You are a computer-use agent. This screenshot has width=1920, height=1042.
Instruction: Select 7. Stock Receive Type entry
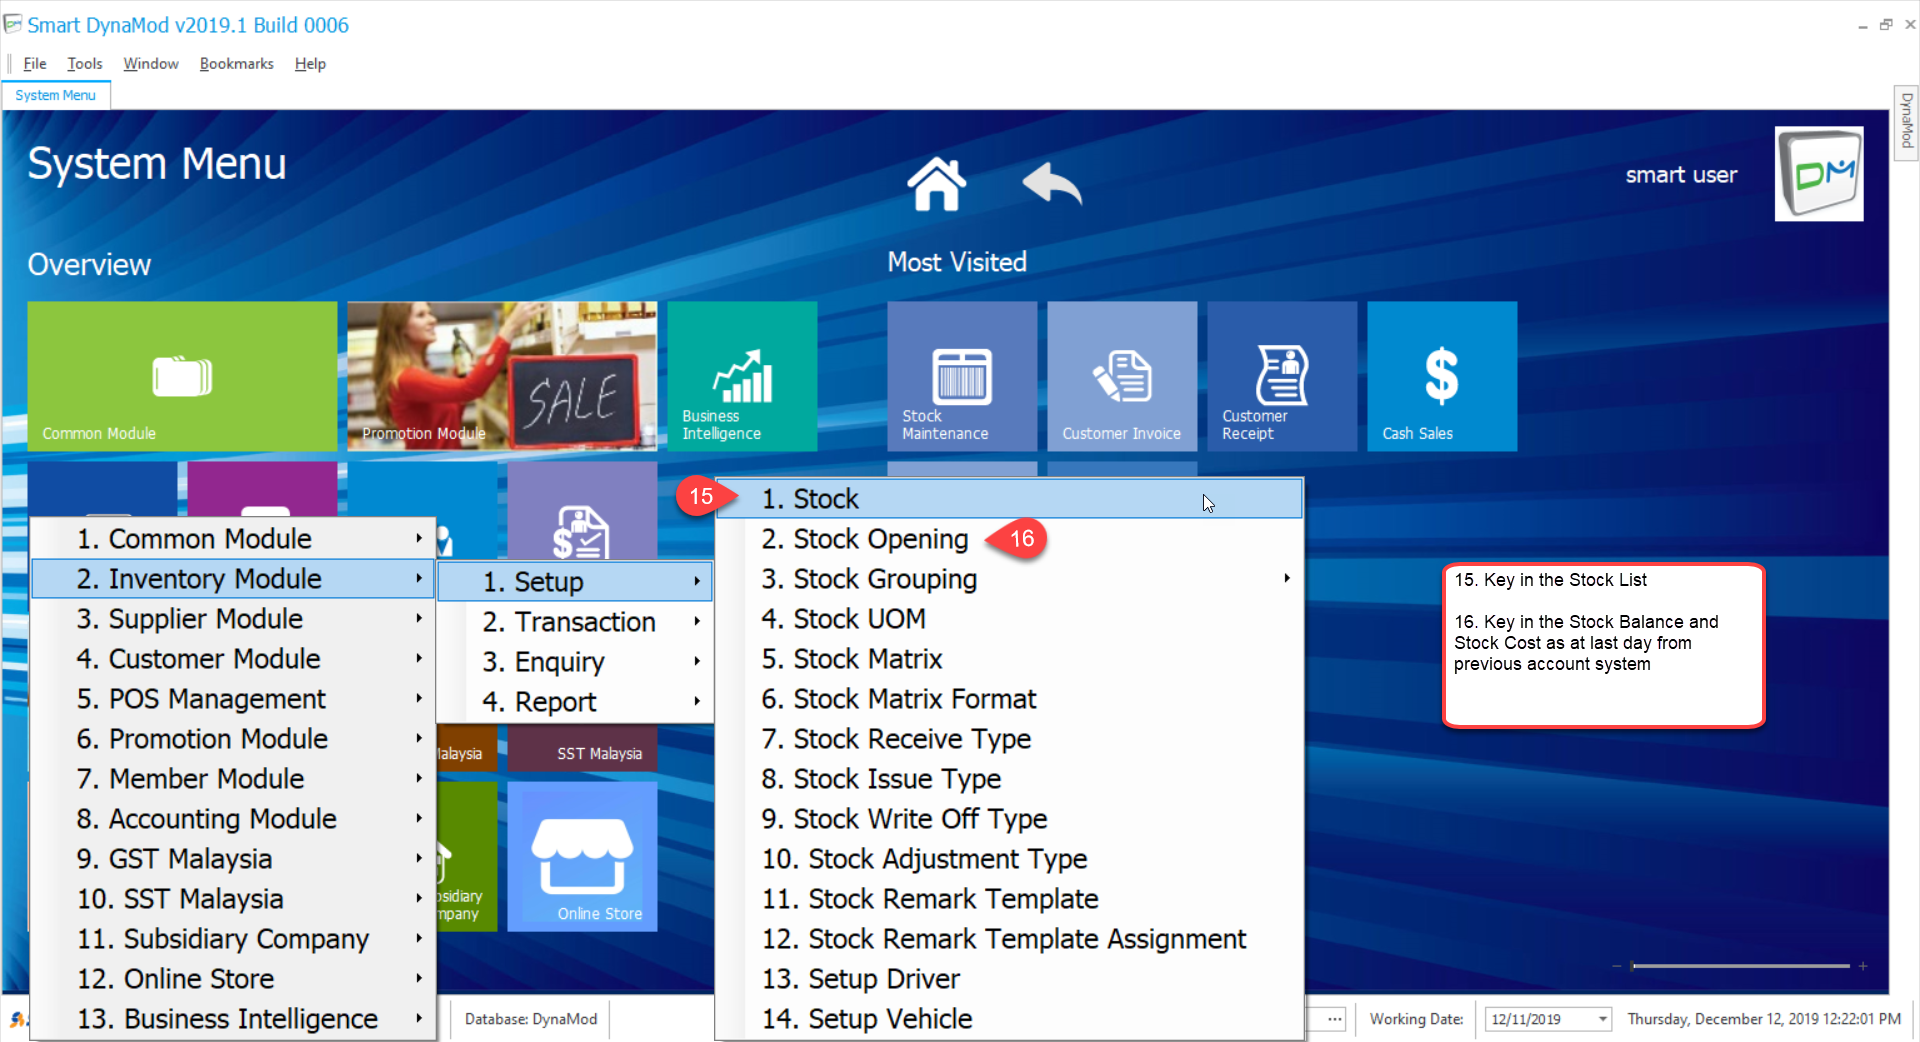click(1010, 738)
